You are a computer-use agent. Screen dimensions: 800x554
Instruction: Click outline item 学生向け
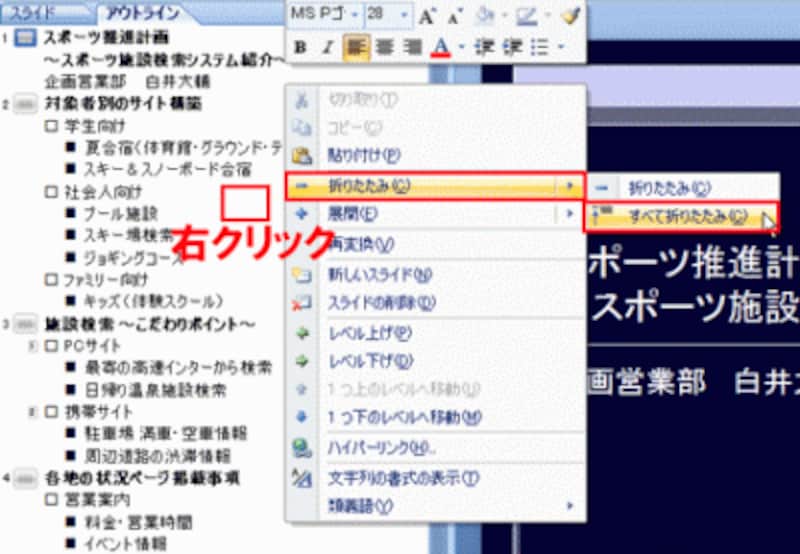tap(95, 126)
